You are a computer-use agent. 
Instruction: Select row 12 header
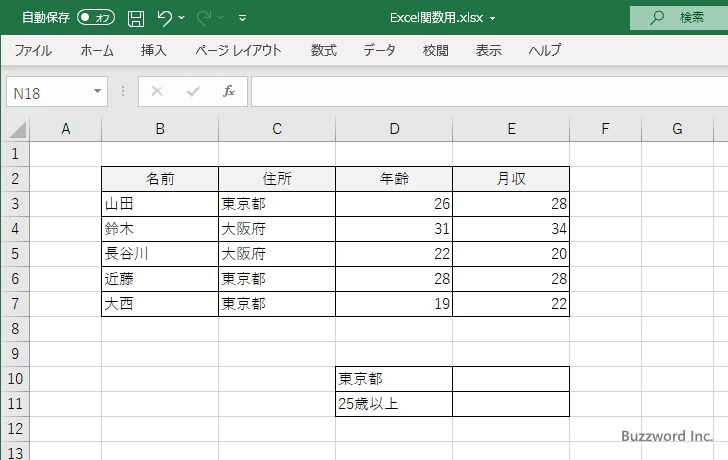pyautogui.click(x=15, y=429)
